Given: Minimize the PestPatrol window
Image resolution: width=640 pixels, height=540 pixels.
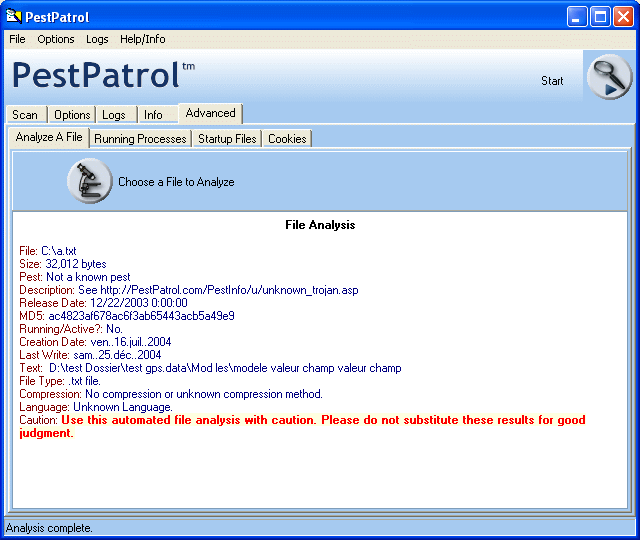Looking at the screenshot, I should 576,17.
